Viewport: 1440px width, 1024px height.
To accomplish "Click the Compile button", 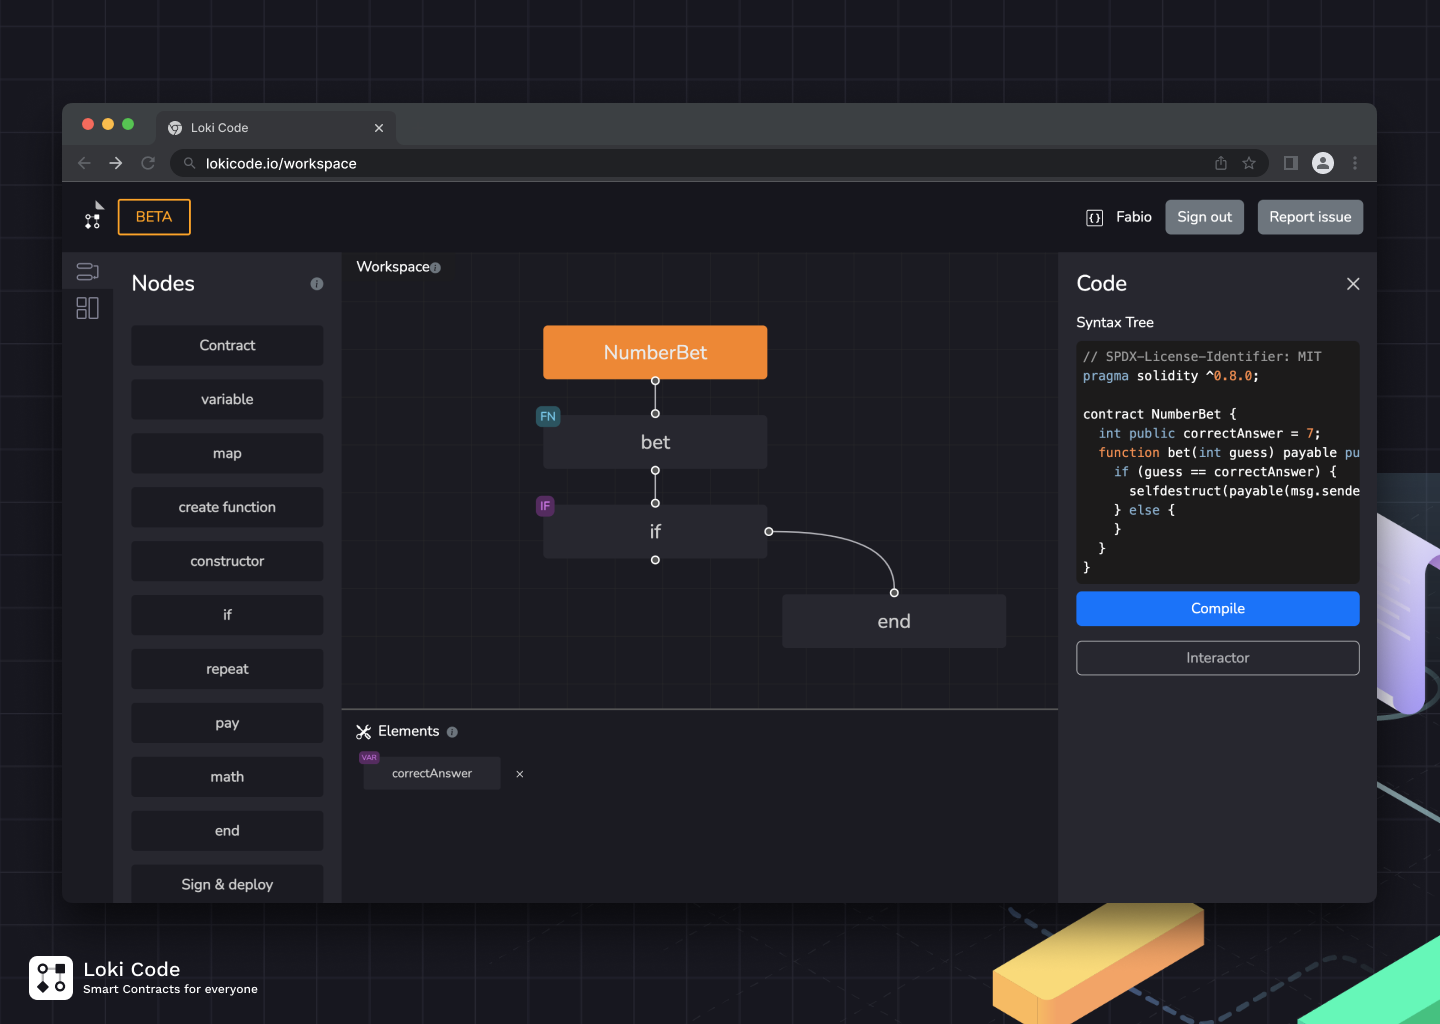I will (1218, 609).
